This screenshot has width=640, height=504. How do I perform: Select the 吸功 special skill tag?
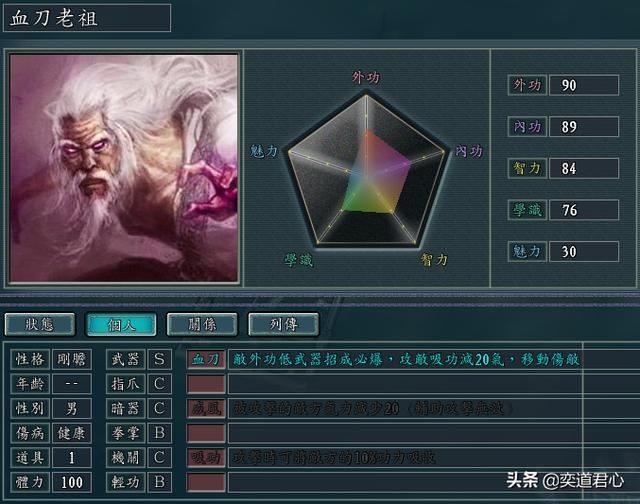coord(206,457)
